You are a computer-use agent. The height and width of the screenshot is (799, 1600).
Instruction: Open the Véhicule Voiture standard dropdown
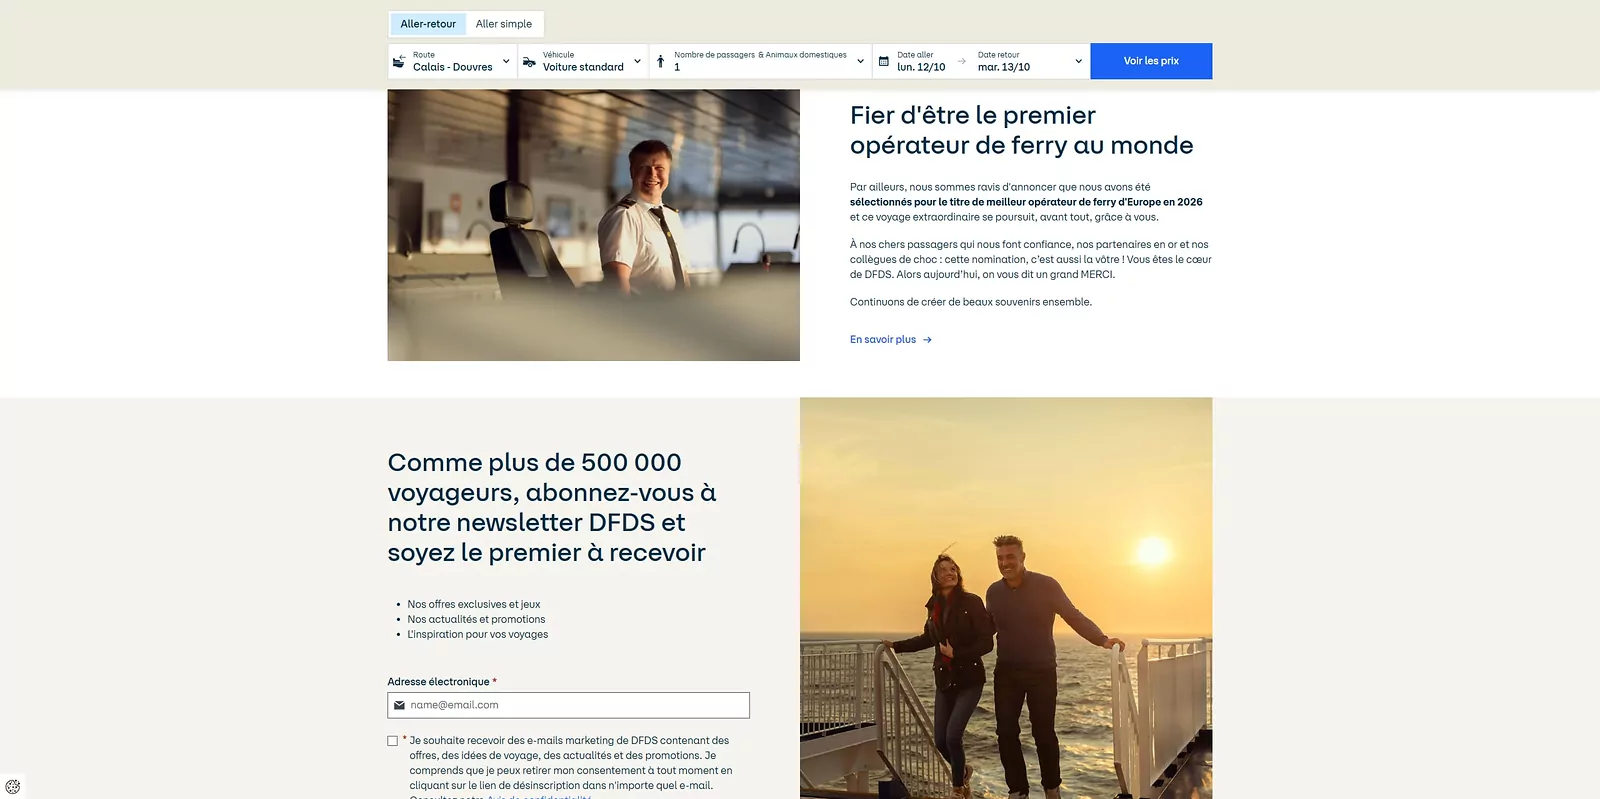click(583, 61)
